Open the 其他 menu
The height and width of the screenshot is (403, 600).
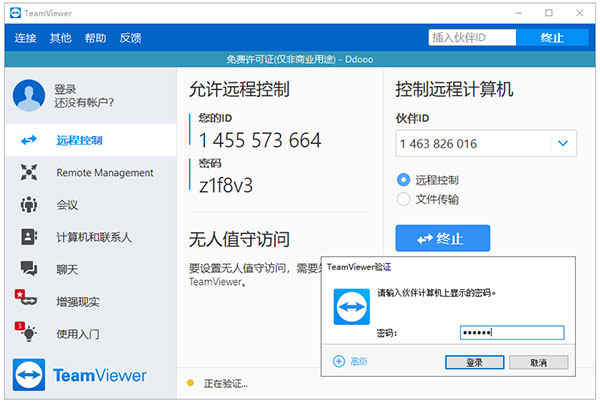click(60, 38)
